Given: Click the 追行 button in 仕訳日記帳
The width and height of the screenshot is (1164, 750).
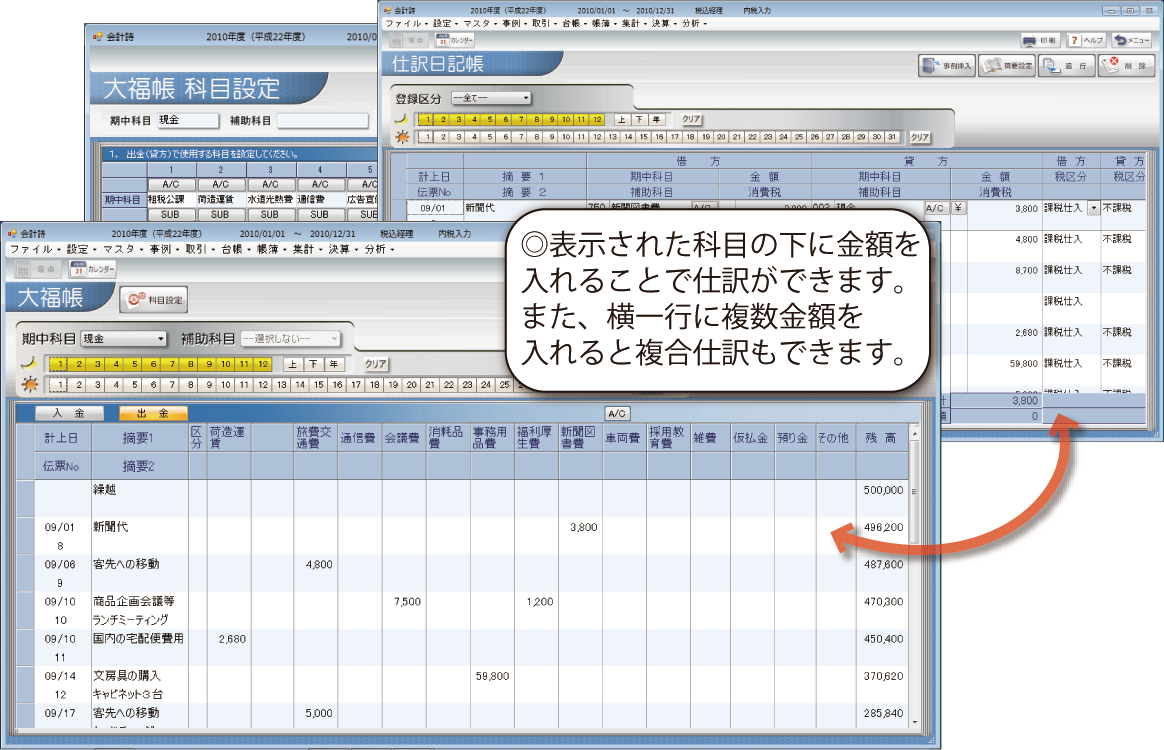Looking at the screenshot, I should coord(1067,66).
